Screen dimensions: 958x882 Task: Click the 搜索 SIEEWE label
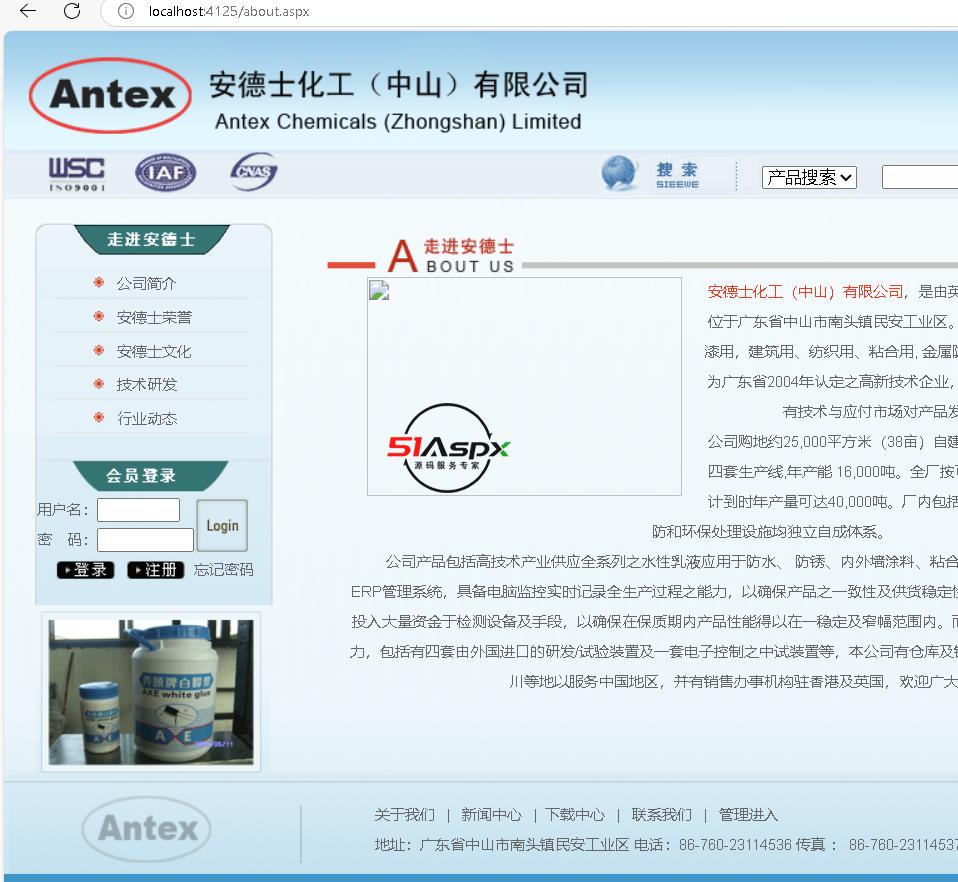pos(677,175)
